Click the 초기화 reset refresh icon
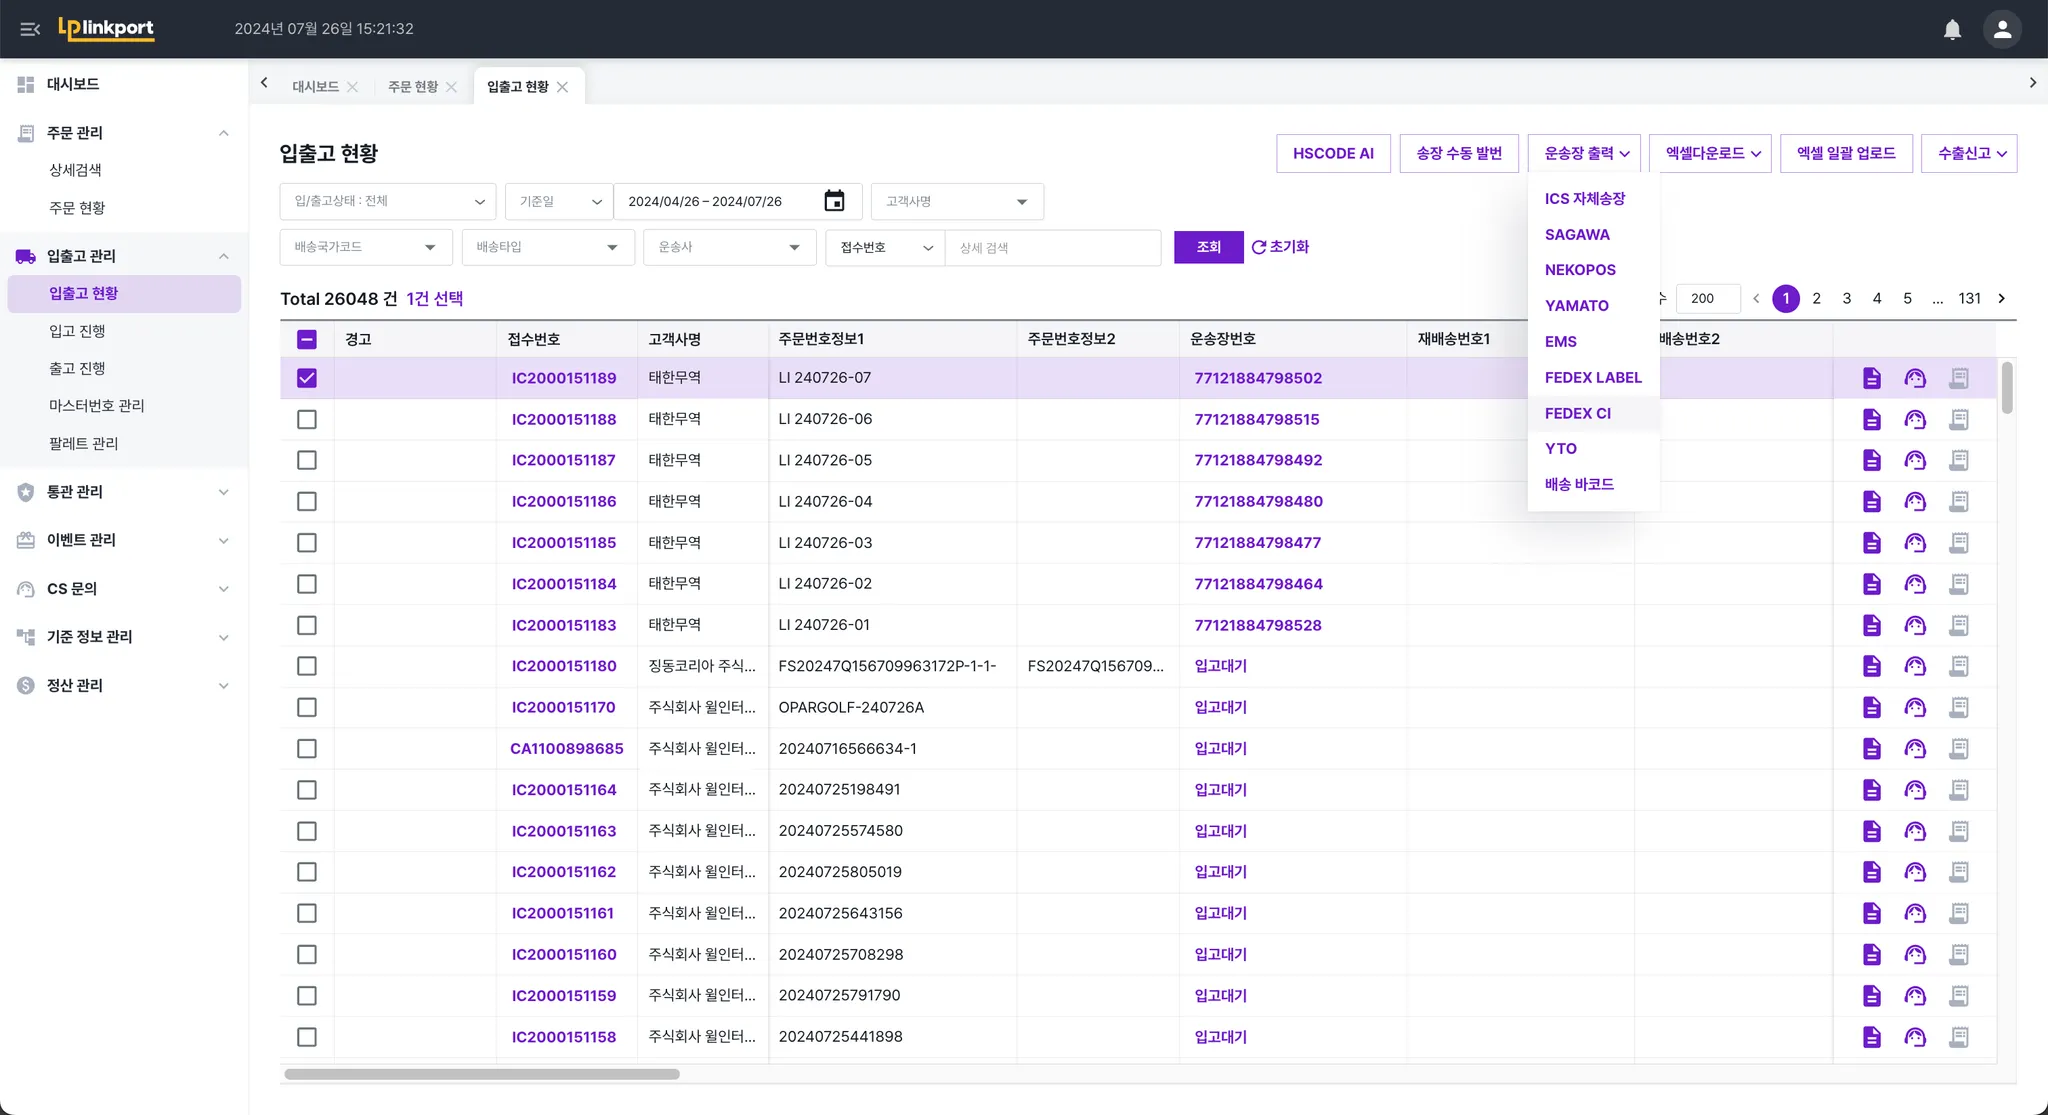The image size is (2048, 1115). (x=1259, y=247)
